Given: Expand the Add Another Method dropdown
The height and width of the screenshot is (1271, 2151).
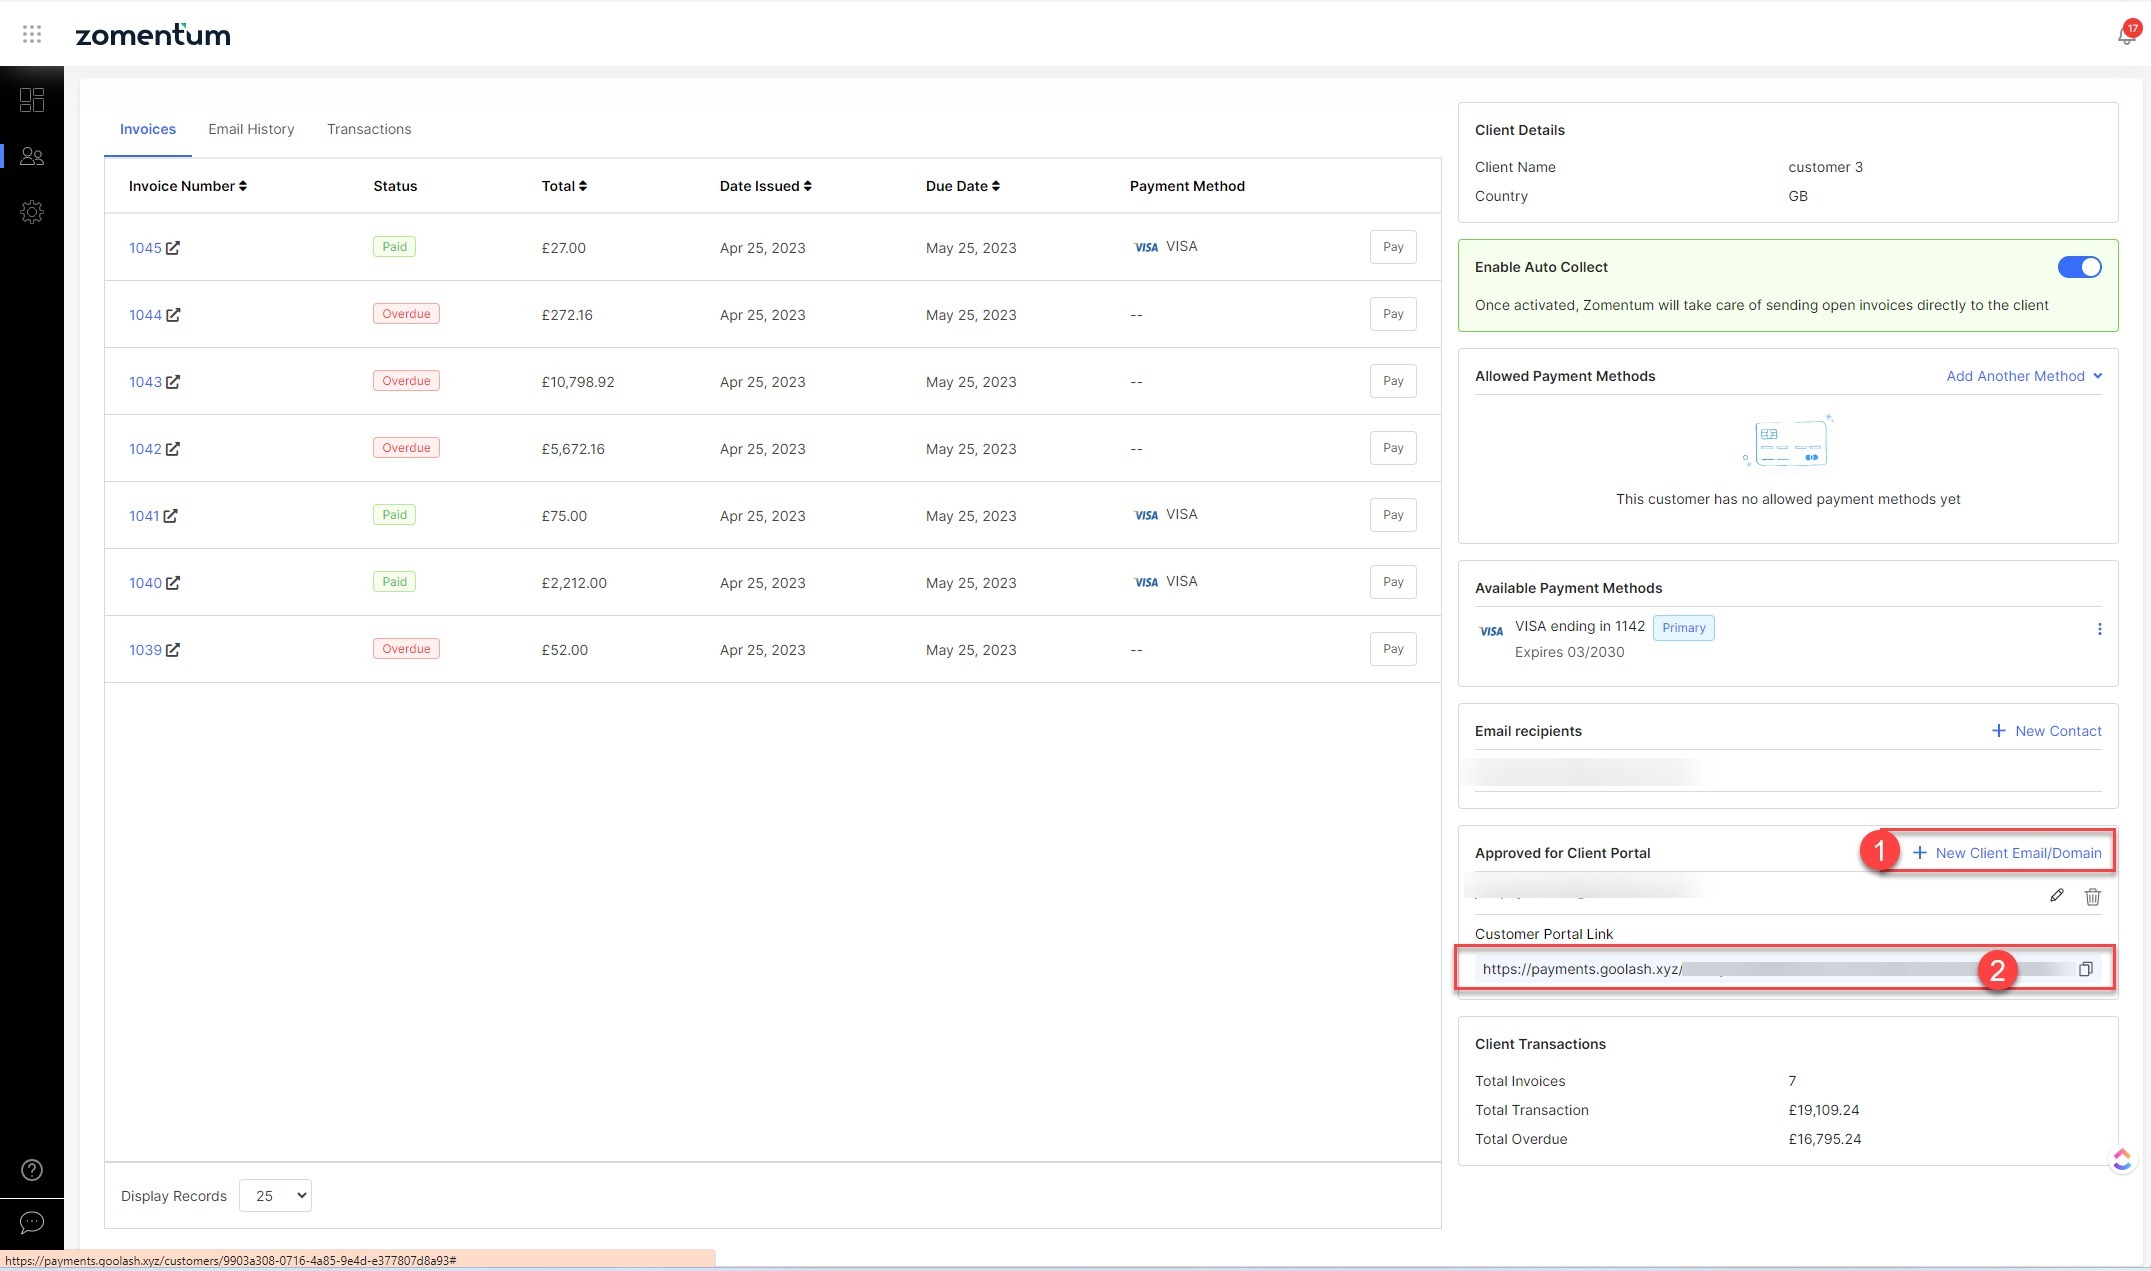Looking at the screenshot, I should [2024, 376].
